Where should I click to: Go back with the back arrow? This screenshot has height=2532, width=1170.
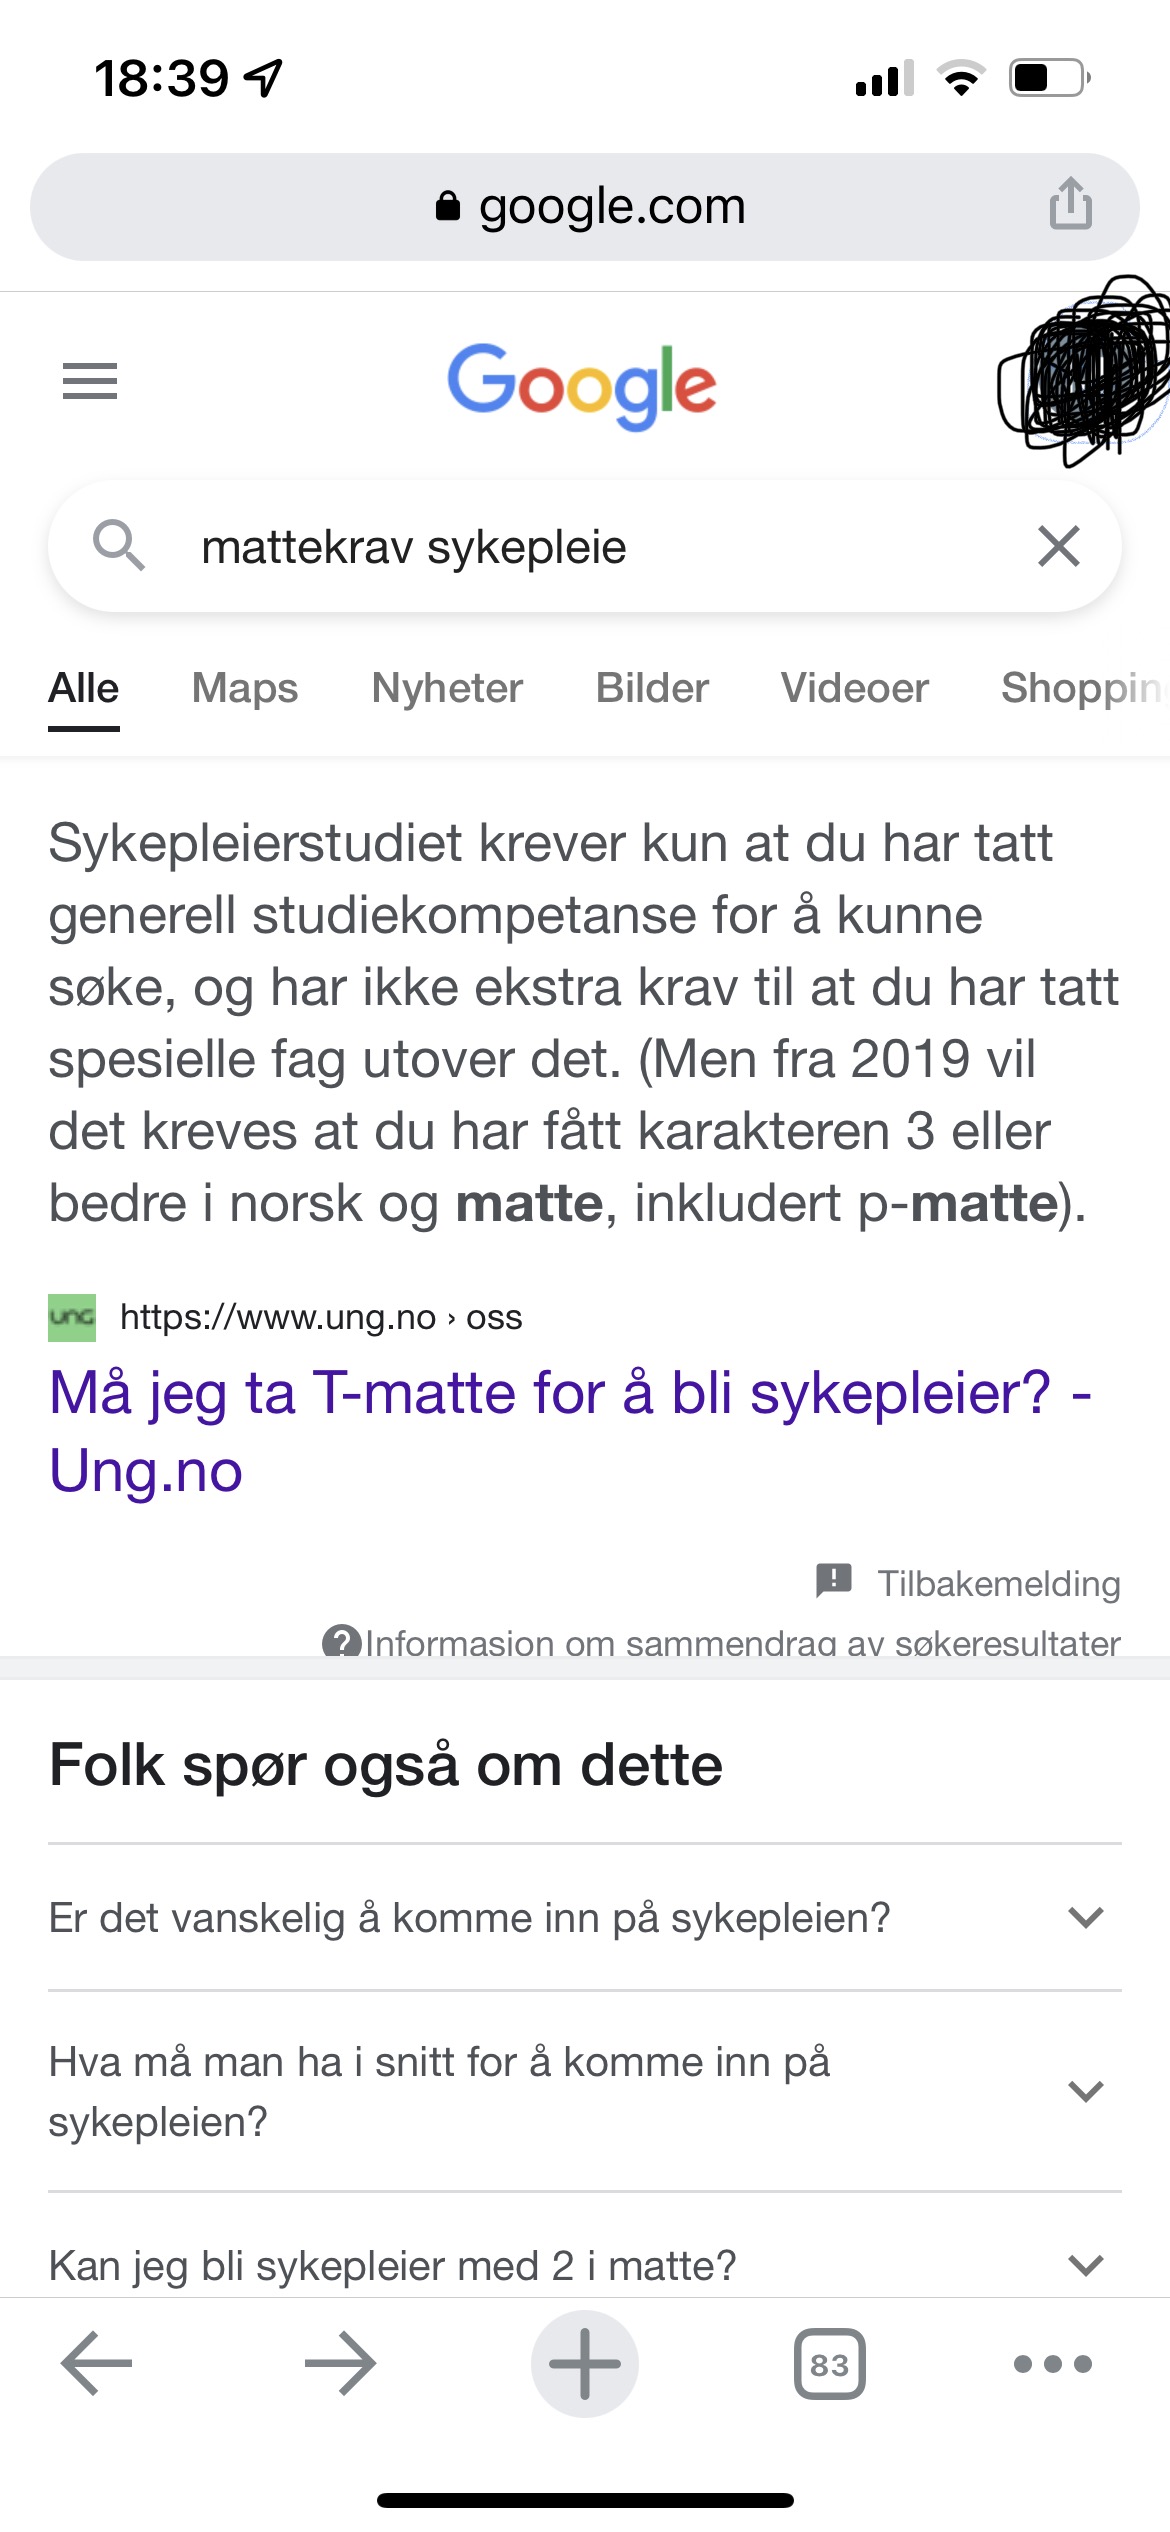[x=96, y=2364]
